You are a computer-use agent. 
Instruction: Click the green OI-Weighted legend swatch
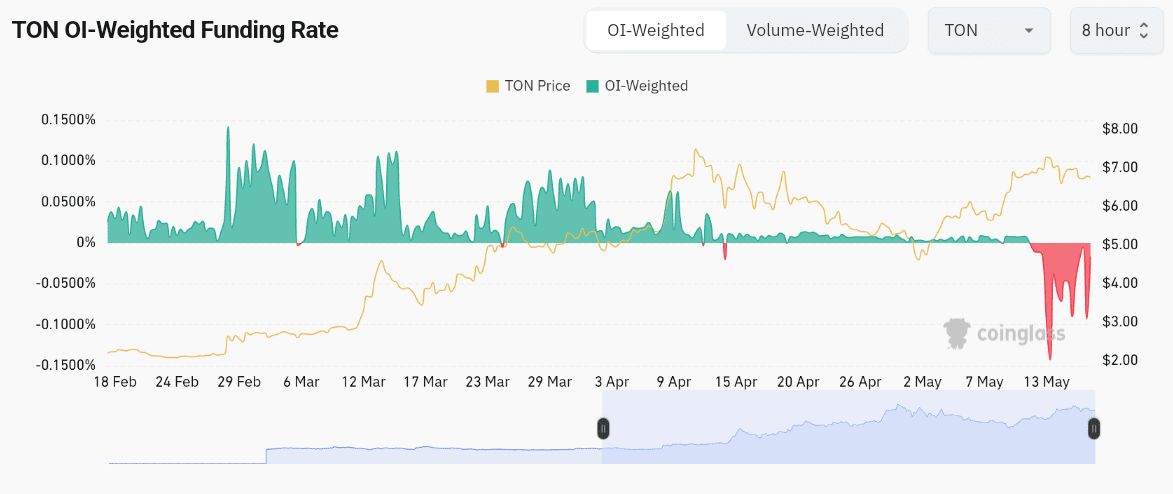click(592, 86)
